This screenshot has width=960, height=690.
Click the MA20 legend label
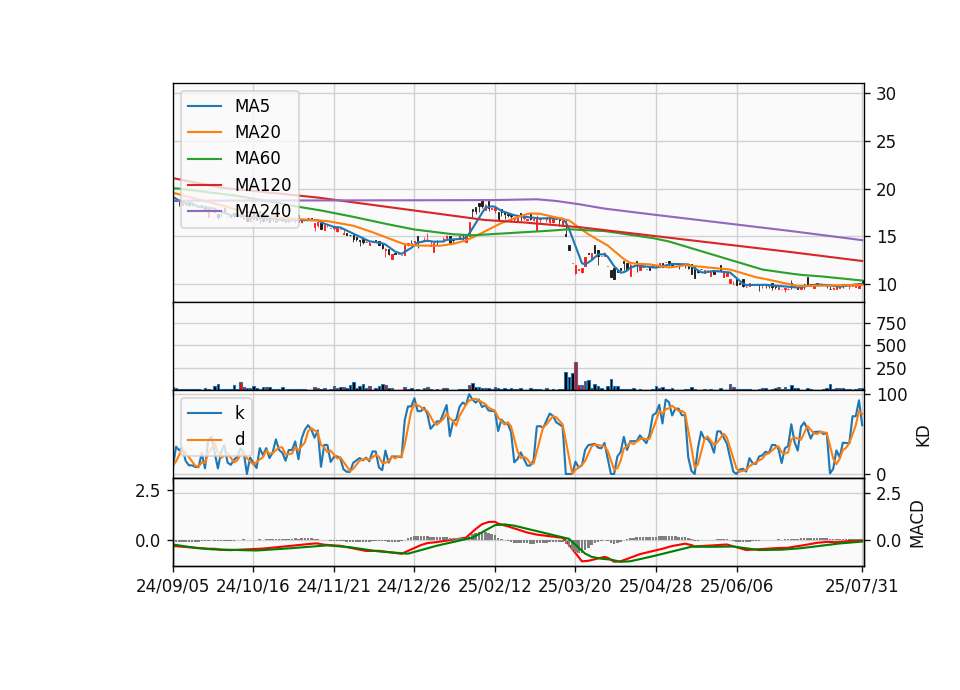point(257,132)
